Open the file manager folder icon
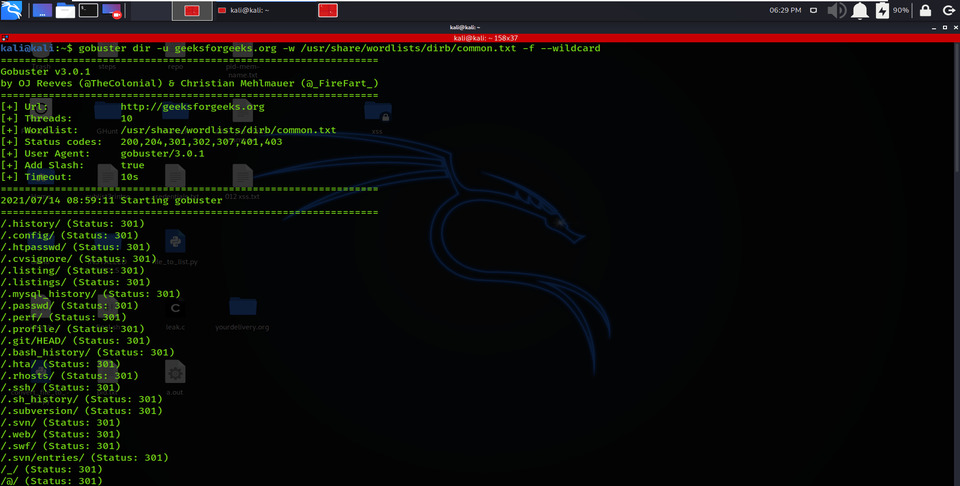Viewport: 960px width, 486px height. (66, 10)
